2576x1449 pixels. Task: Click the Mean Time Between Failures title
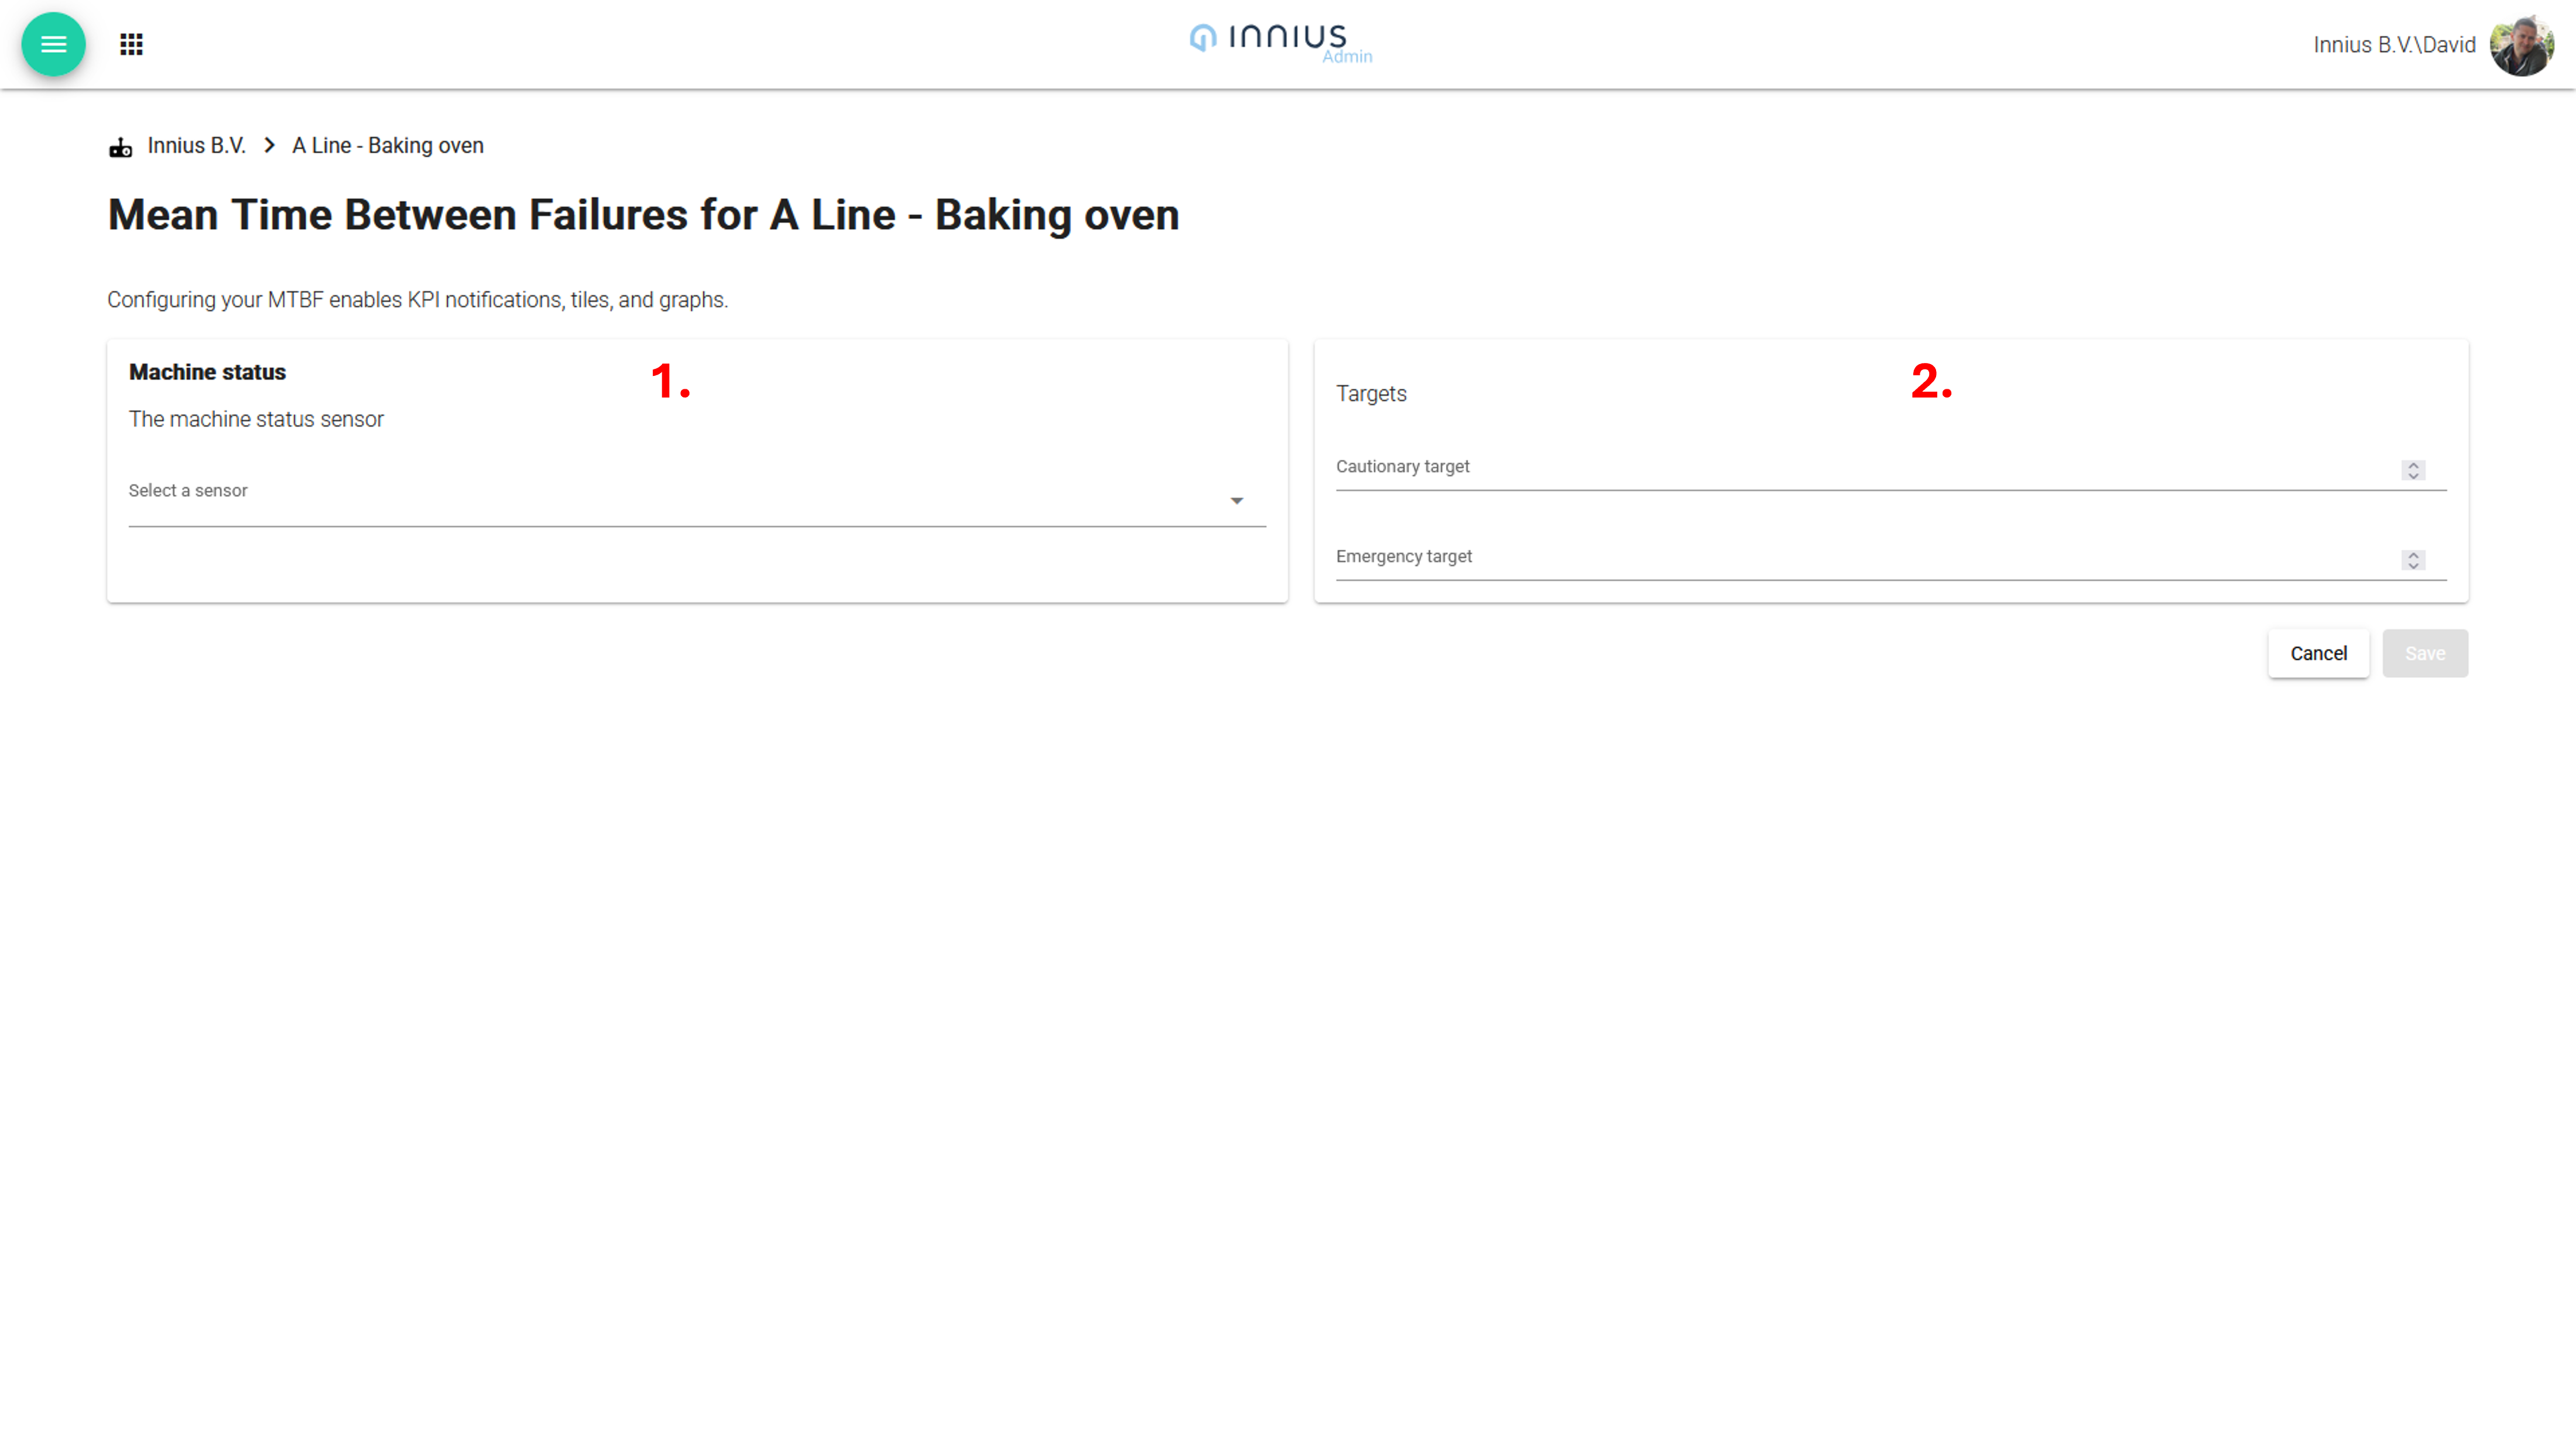coord(643,215)
